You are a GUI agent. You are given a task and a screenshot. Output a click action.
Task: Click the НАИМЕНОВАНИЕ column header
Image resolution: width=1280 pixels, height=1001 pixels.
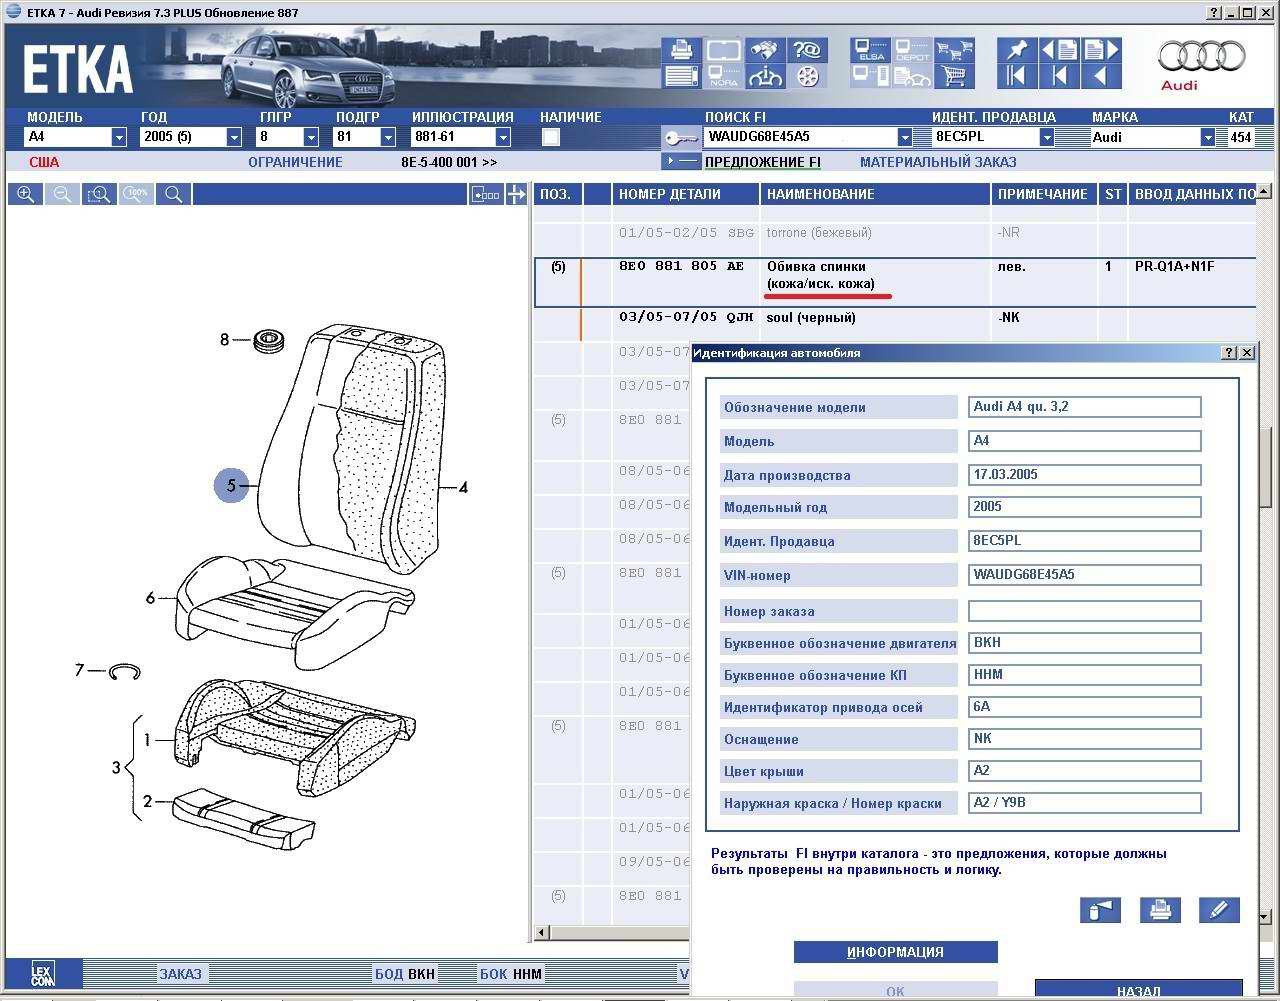[876, 194]
